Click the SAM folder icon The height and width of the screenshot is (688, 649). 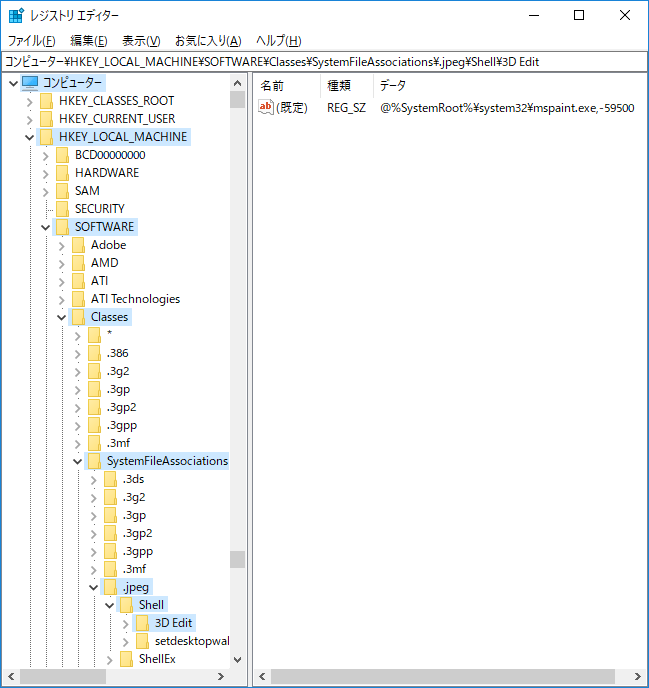(62, 191)
